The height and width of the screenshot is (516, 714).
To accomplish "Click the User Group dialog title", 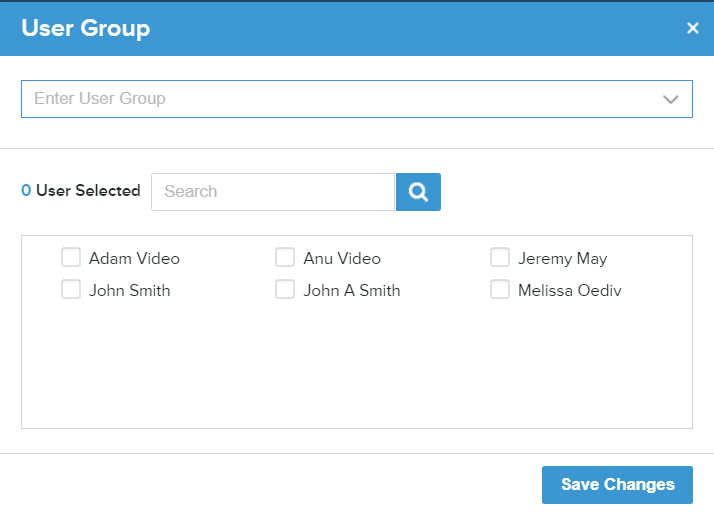I will click(85, 28).
